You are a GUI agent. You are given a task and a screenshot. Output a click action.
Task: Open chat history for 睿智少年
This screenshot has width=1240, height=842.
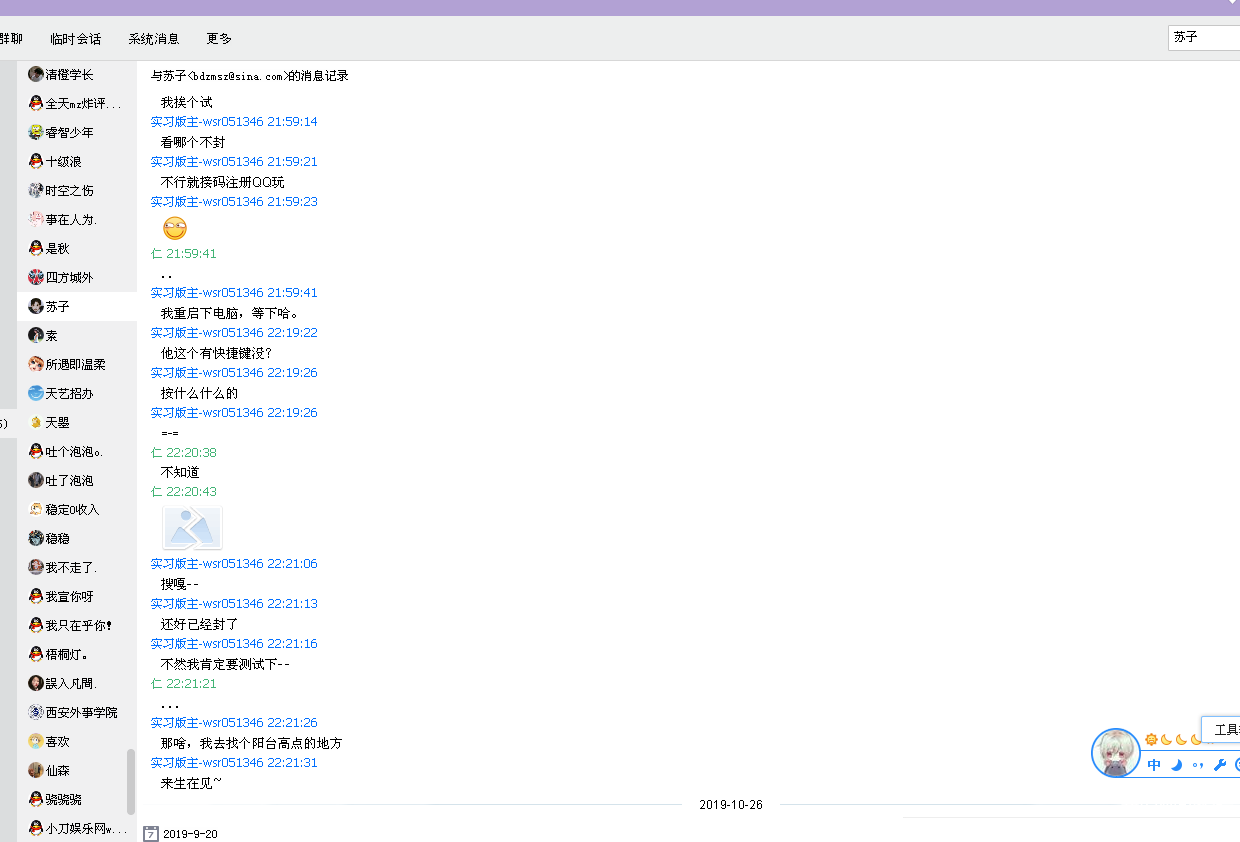tap(77, 132)
